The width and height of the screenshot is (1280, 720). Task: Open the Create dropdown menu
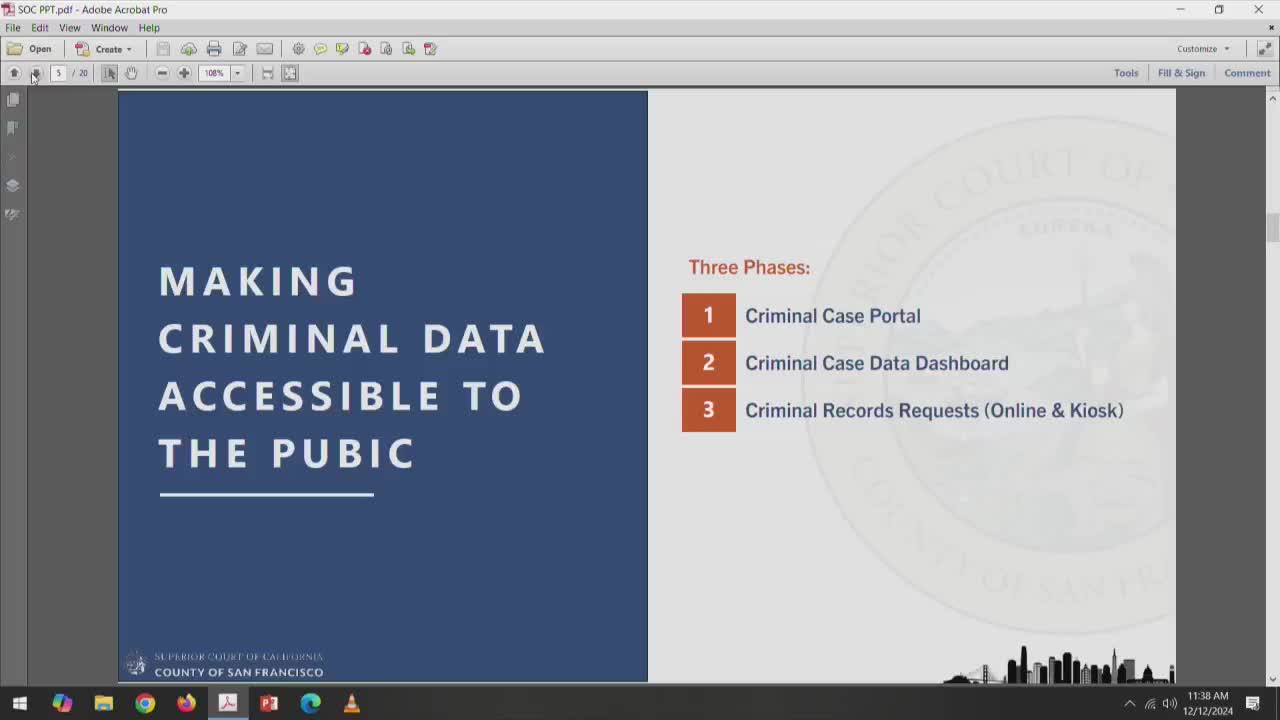(105, 48)
